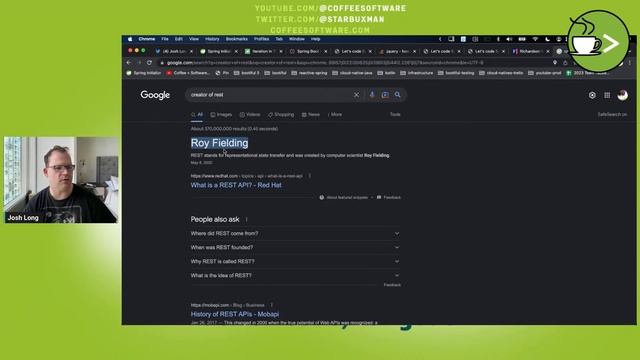This screenshot has height=360, width=640.
Task: Click Josh Long's webcam video thumbnail
Action: [x=61, y=180]
